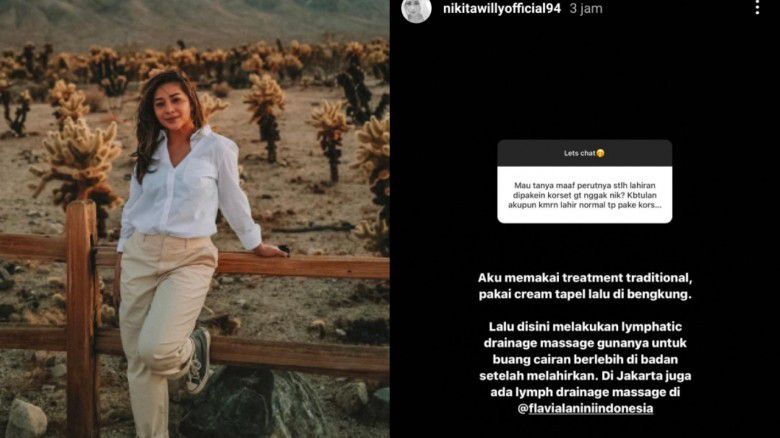Tap the 'Lets chat' sticker header

[x=585, y=153]
